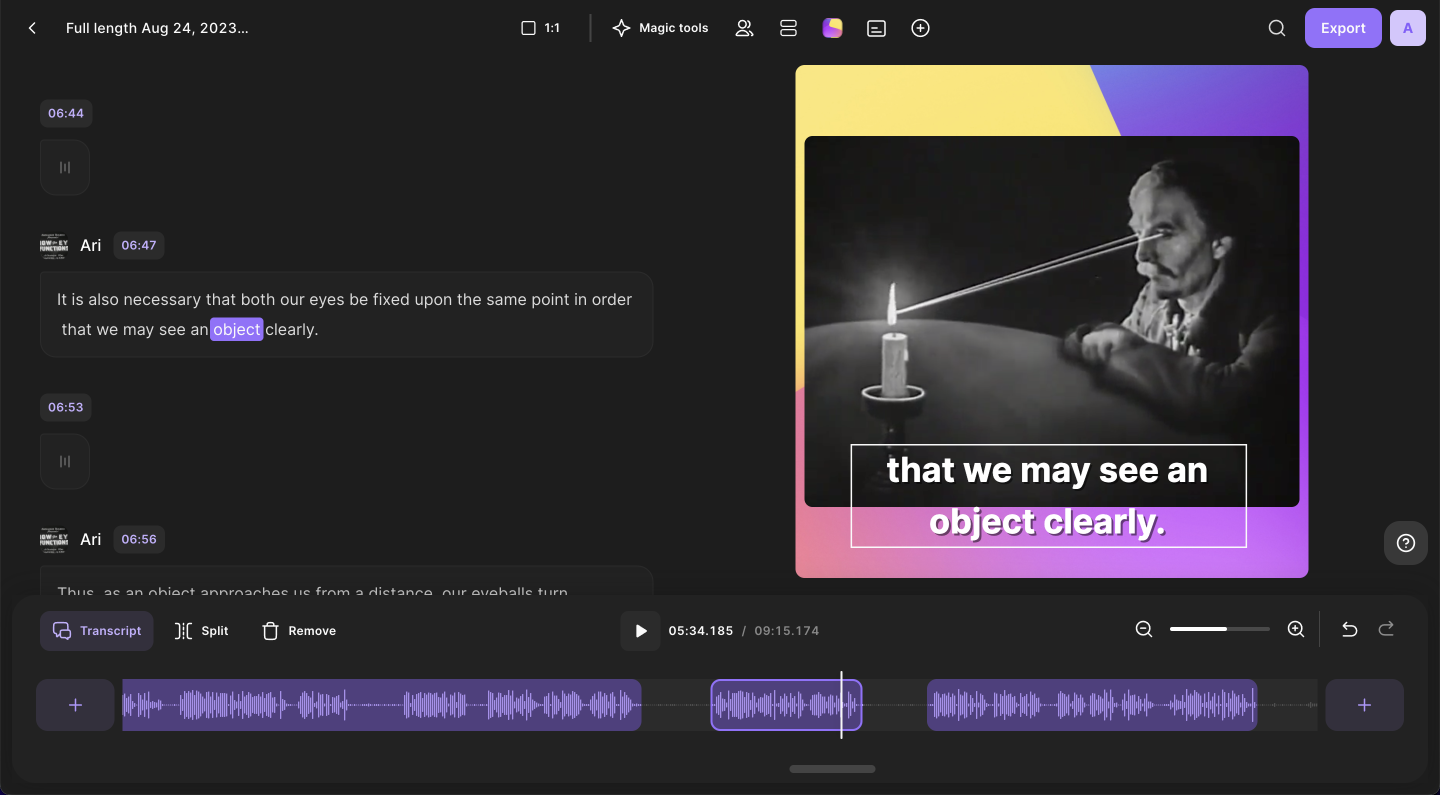Select the 06:44 timestamp chip
The image size is (1440, 795).
click(x=66, y=113)
